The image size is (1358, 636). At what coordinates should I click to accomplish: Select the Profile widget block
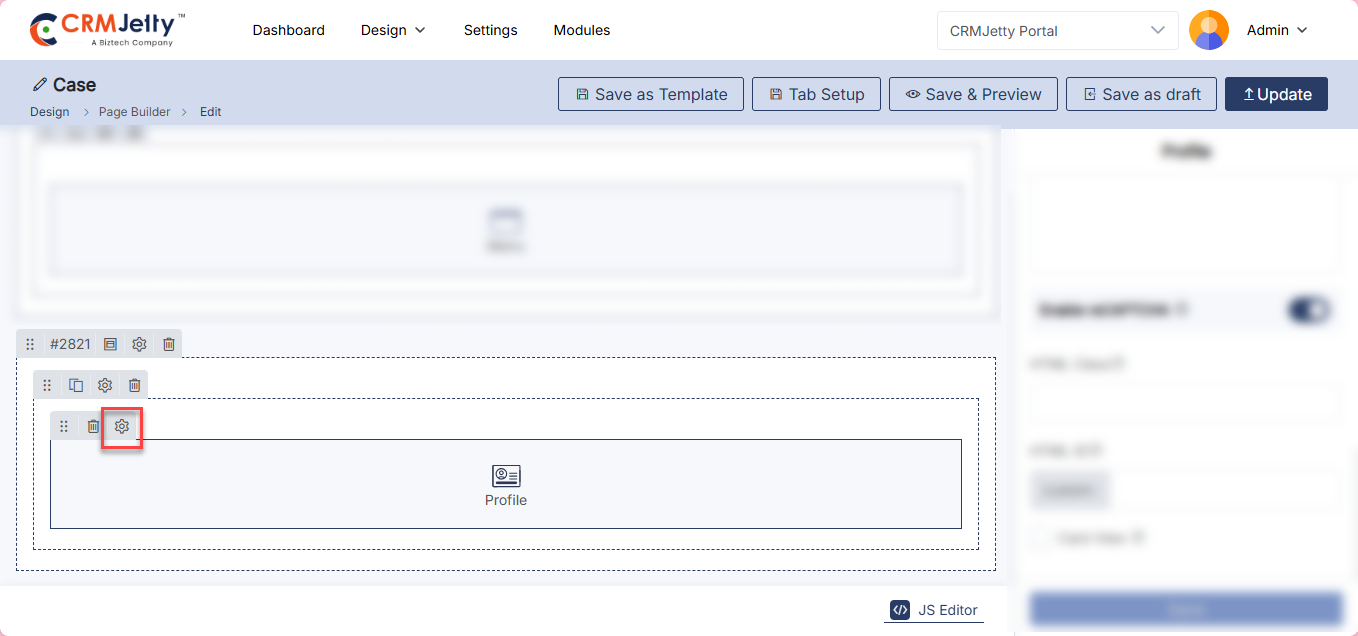coord(505,484)
